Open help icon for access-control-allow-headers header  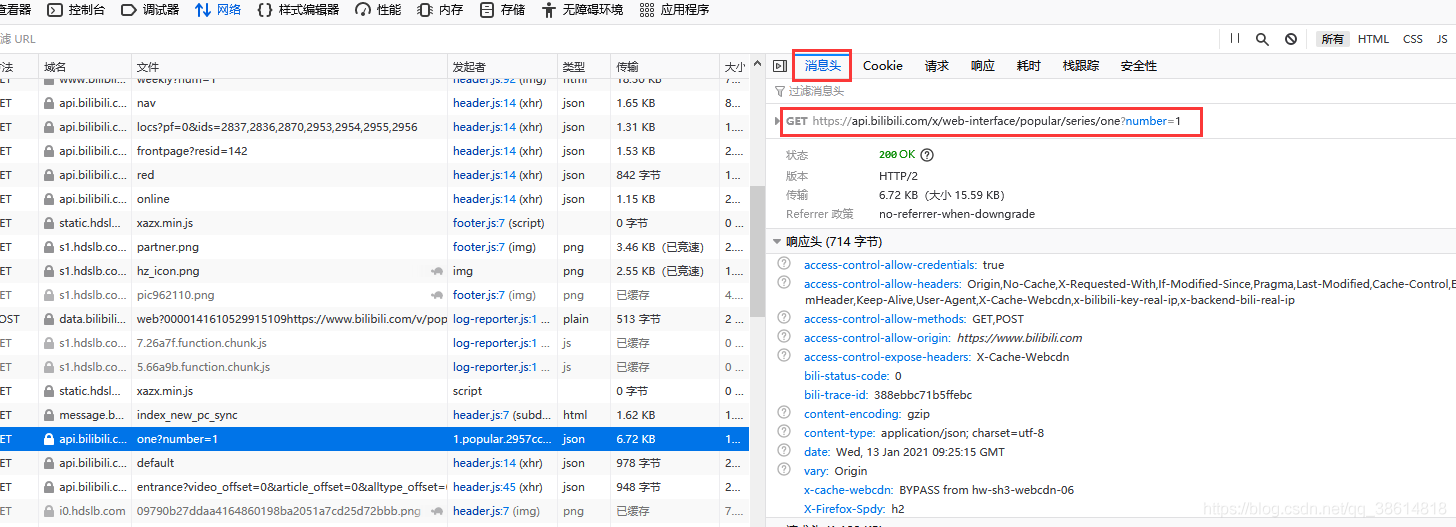pos(785,283)
